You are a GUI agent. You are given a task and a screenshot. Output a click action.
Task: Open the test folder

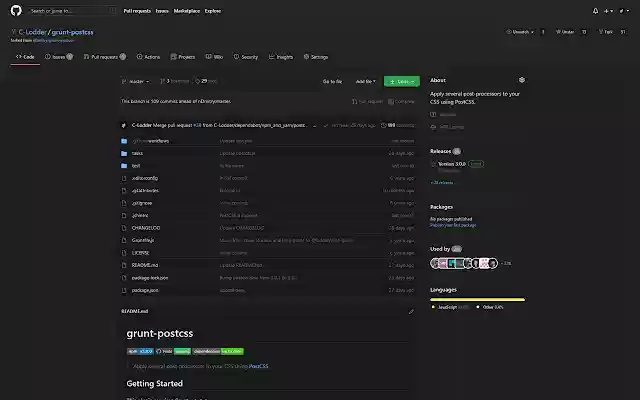[136, 166]
